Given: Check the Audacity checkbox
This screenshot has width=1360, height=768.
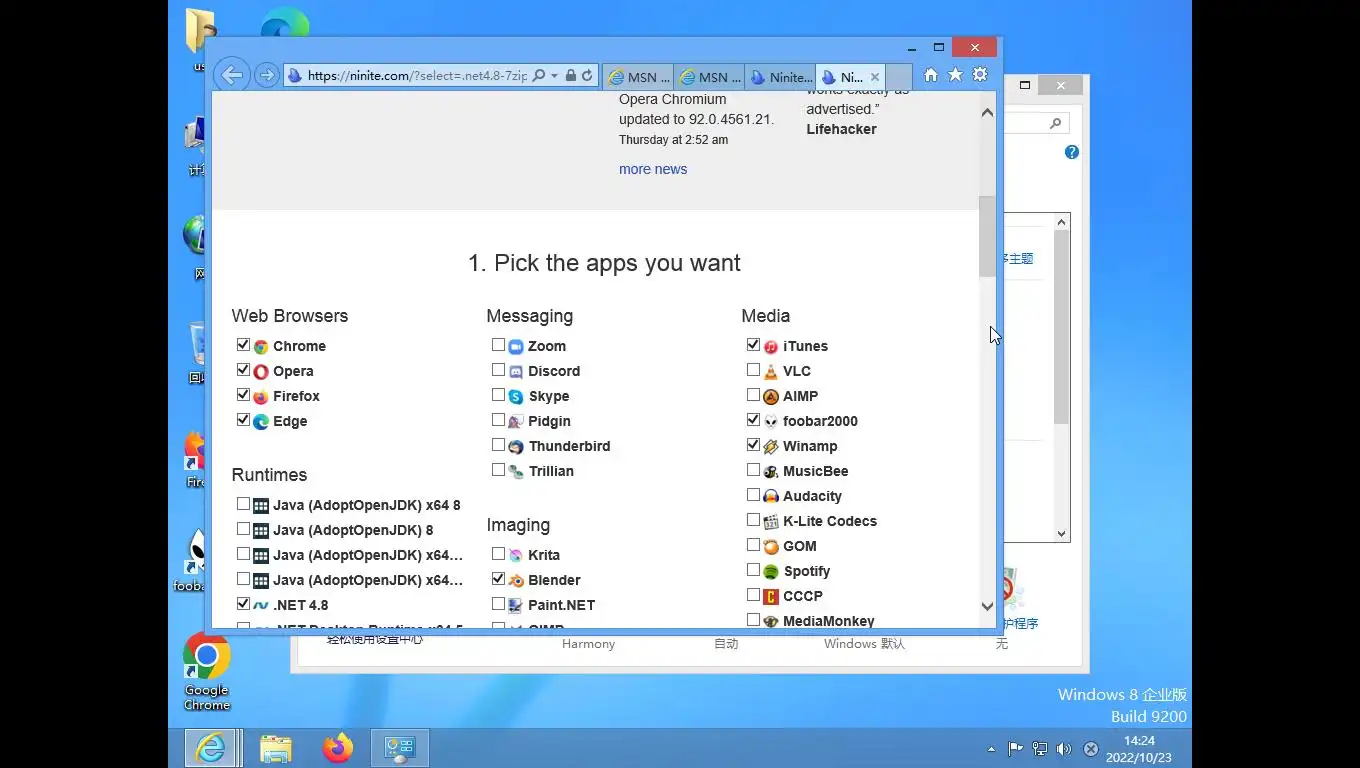Looking at the screenshot, I should click(x=753, y=494).
